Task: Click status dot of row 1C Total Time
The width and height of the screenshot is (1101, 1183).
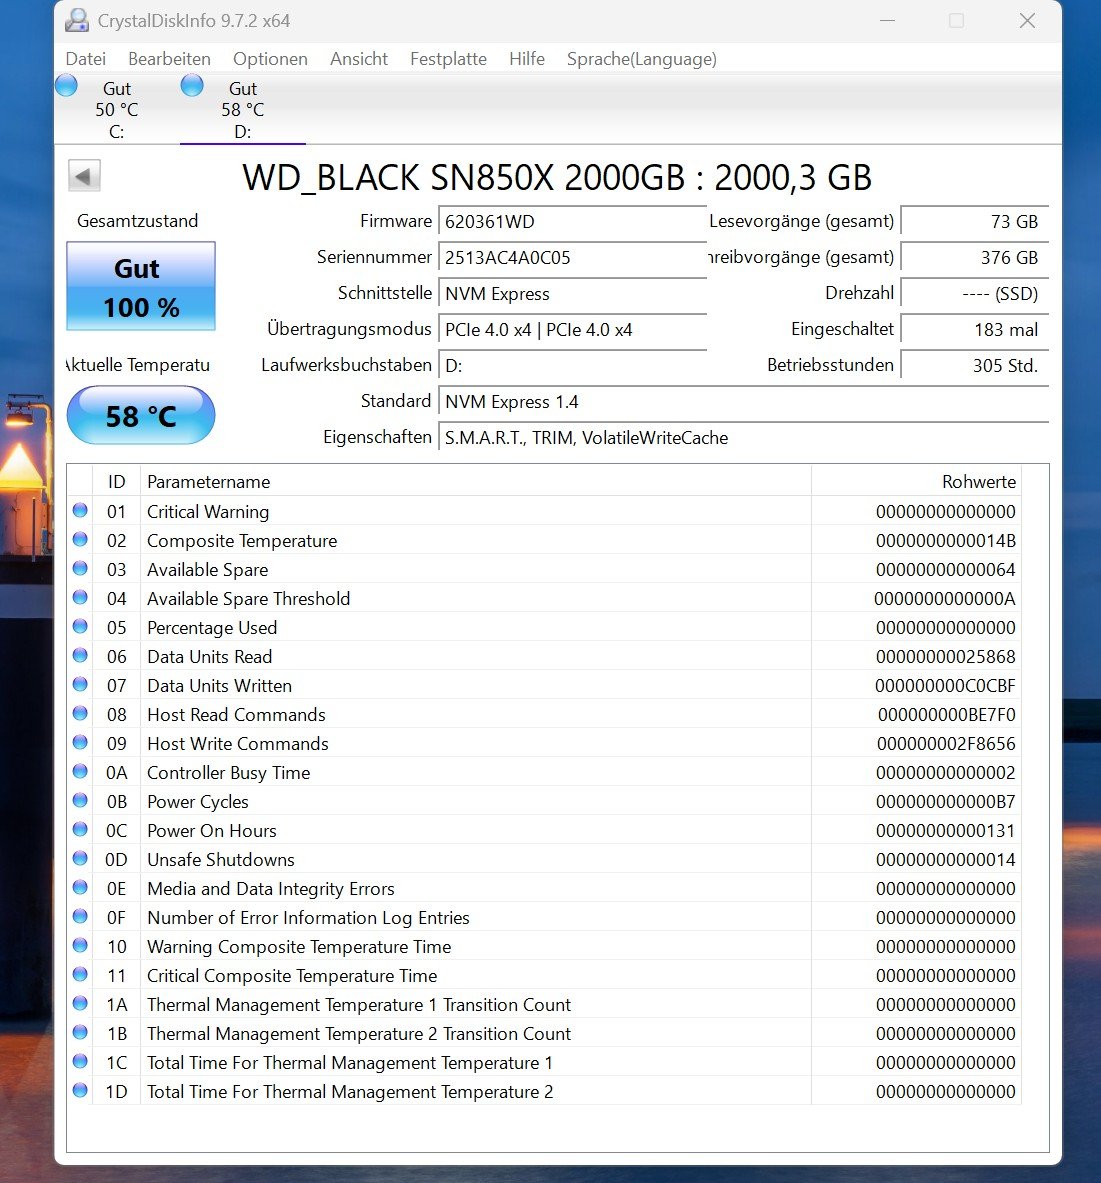Action: (x=80, y=1062)
